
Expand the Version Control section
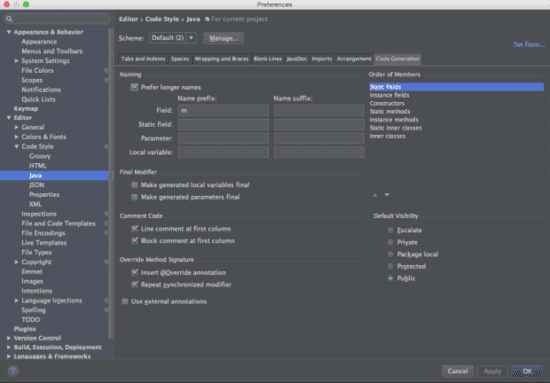click(x=9, y=338)
